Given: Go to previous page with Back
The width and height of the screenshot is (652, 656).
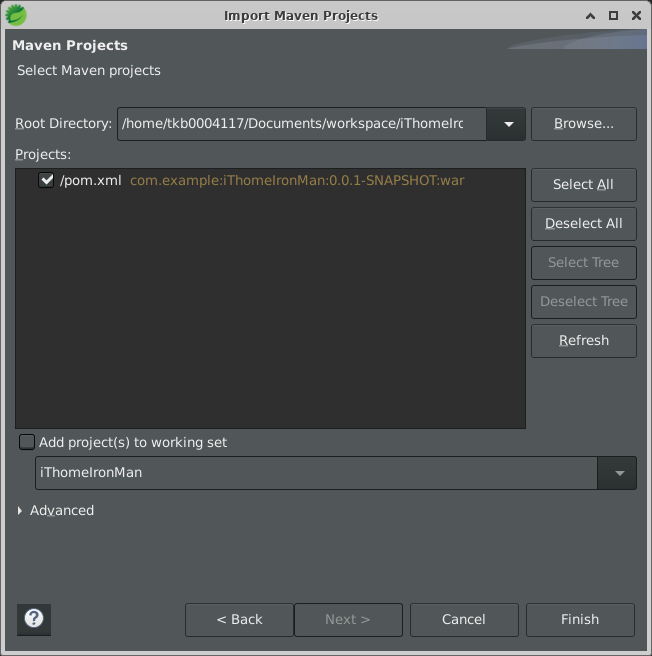Looking at the screenshot, I should (239, 620).
